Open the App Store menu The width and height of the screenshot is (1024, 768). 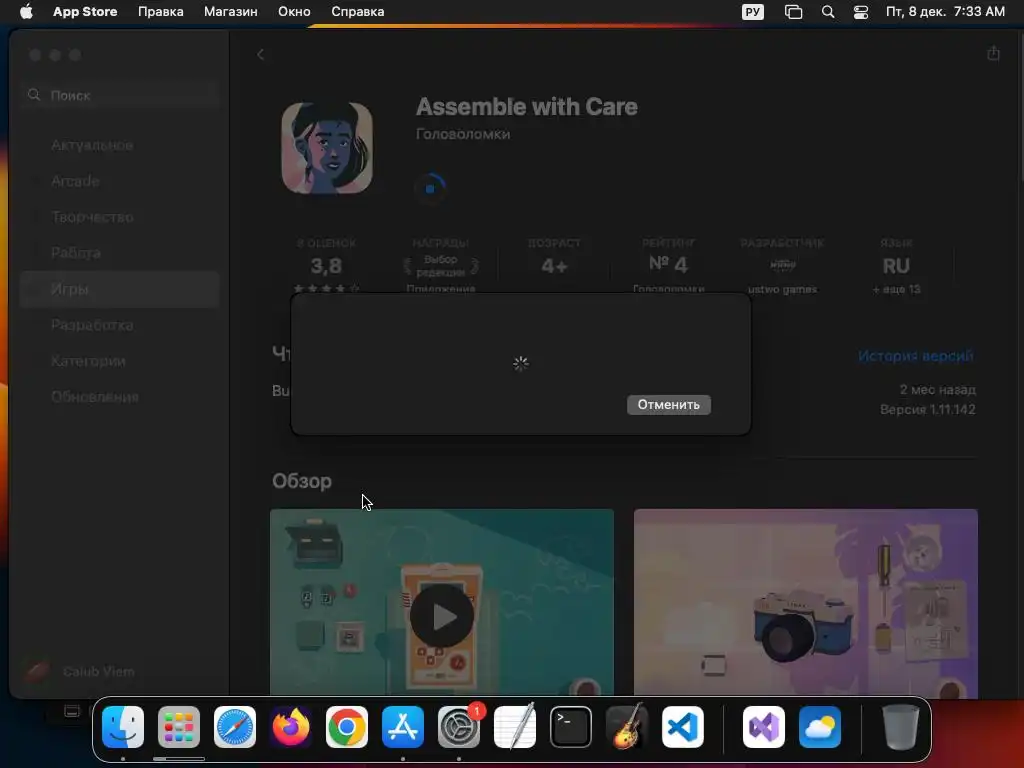coord(85,12)
